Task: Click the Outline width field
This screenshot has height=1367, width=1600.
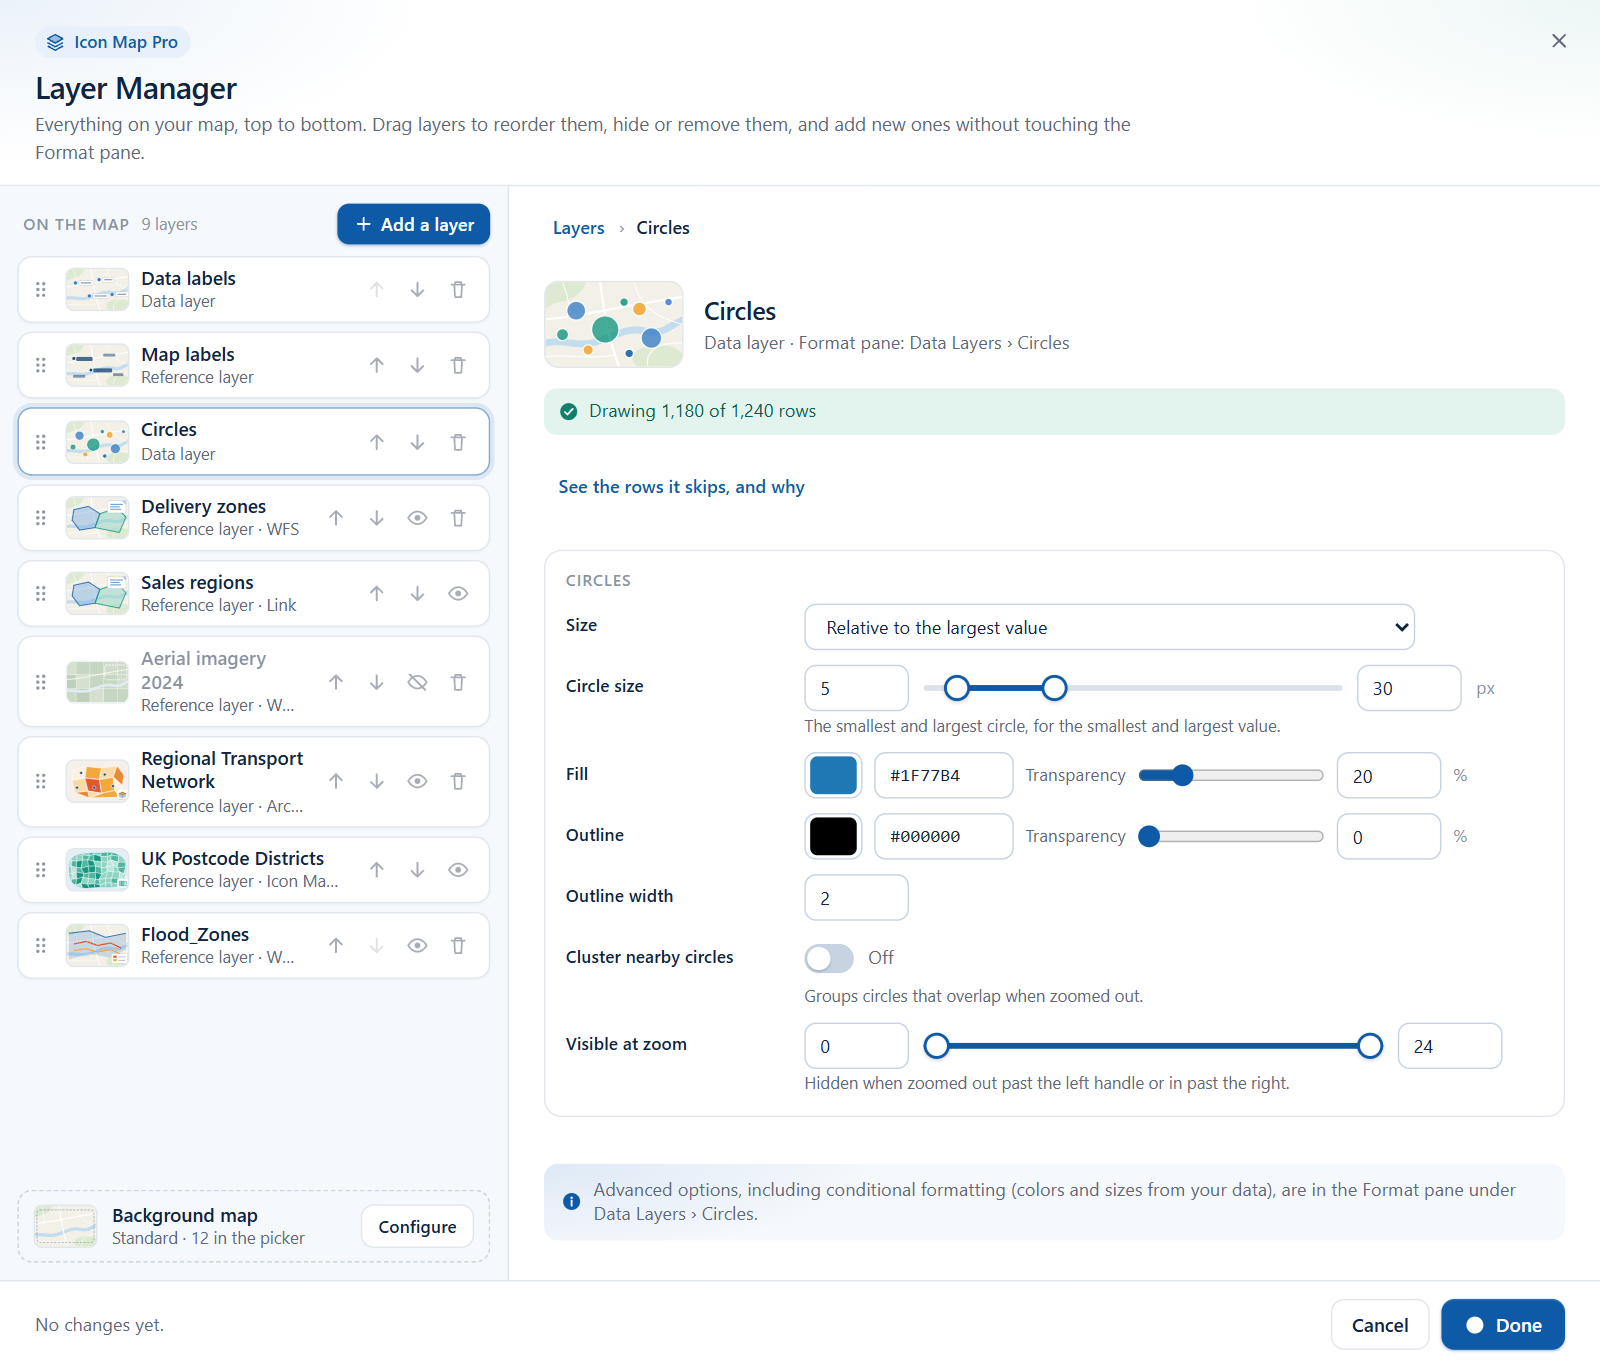Action: tap(856, 898)
